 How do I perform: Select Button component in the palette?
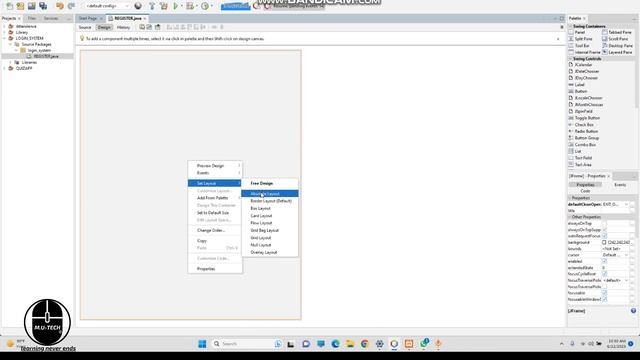(x=578, y=91)
